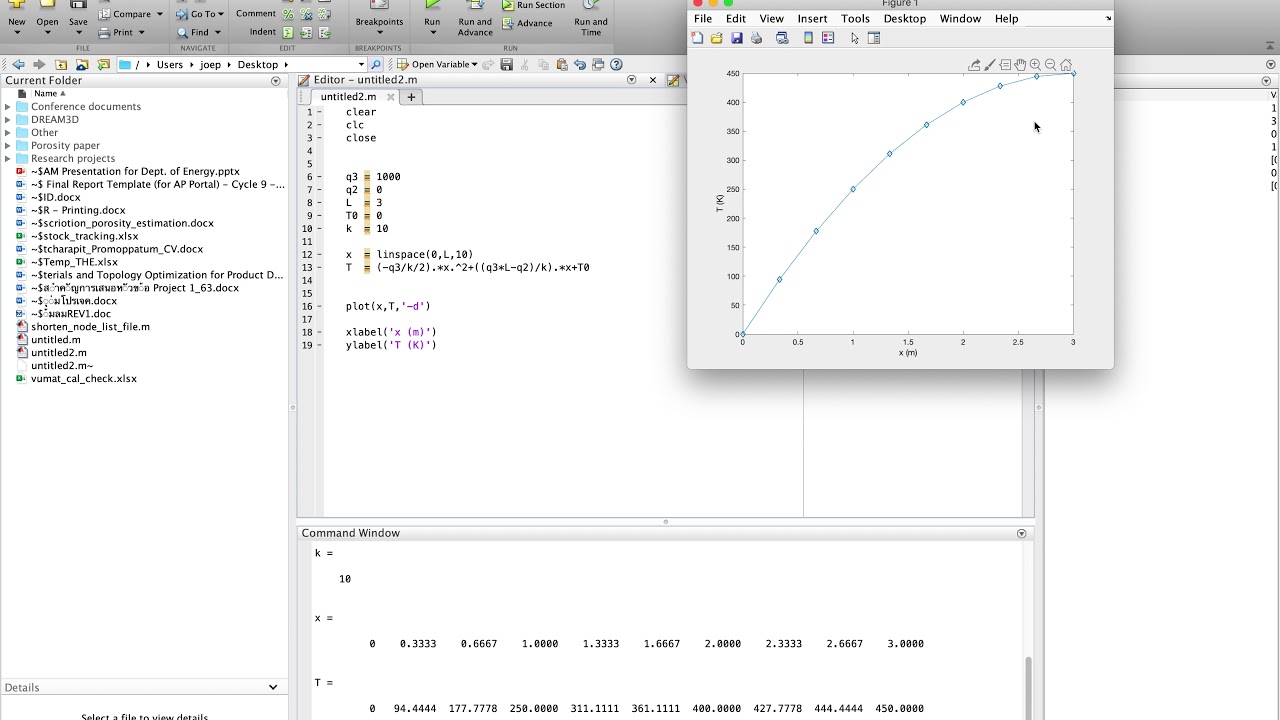Click the Desktop segment in folder path
Screen dimensions: 1280x720
(258, 65)
